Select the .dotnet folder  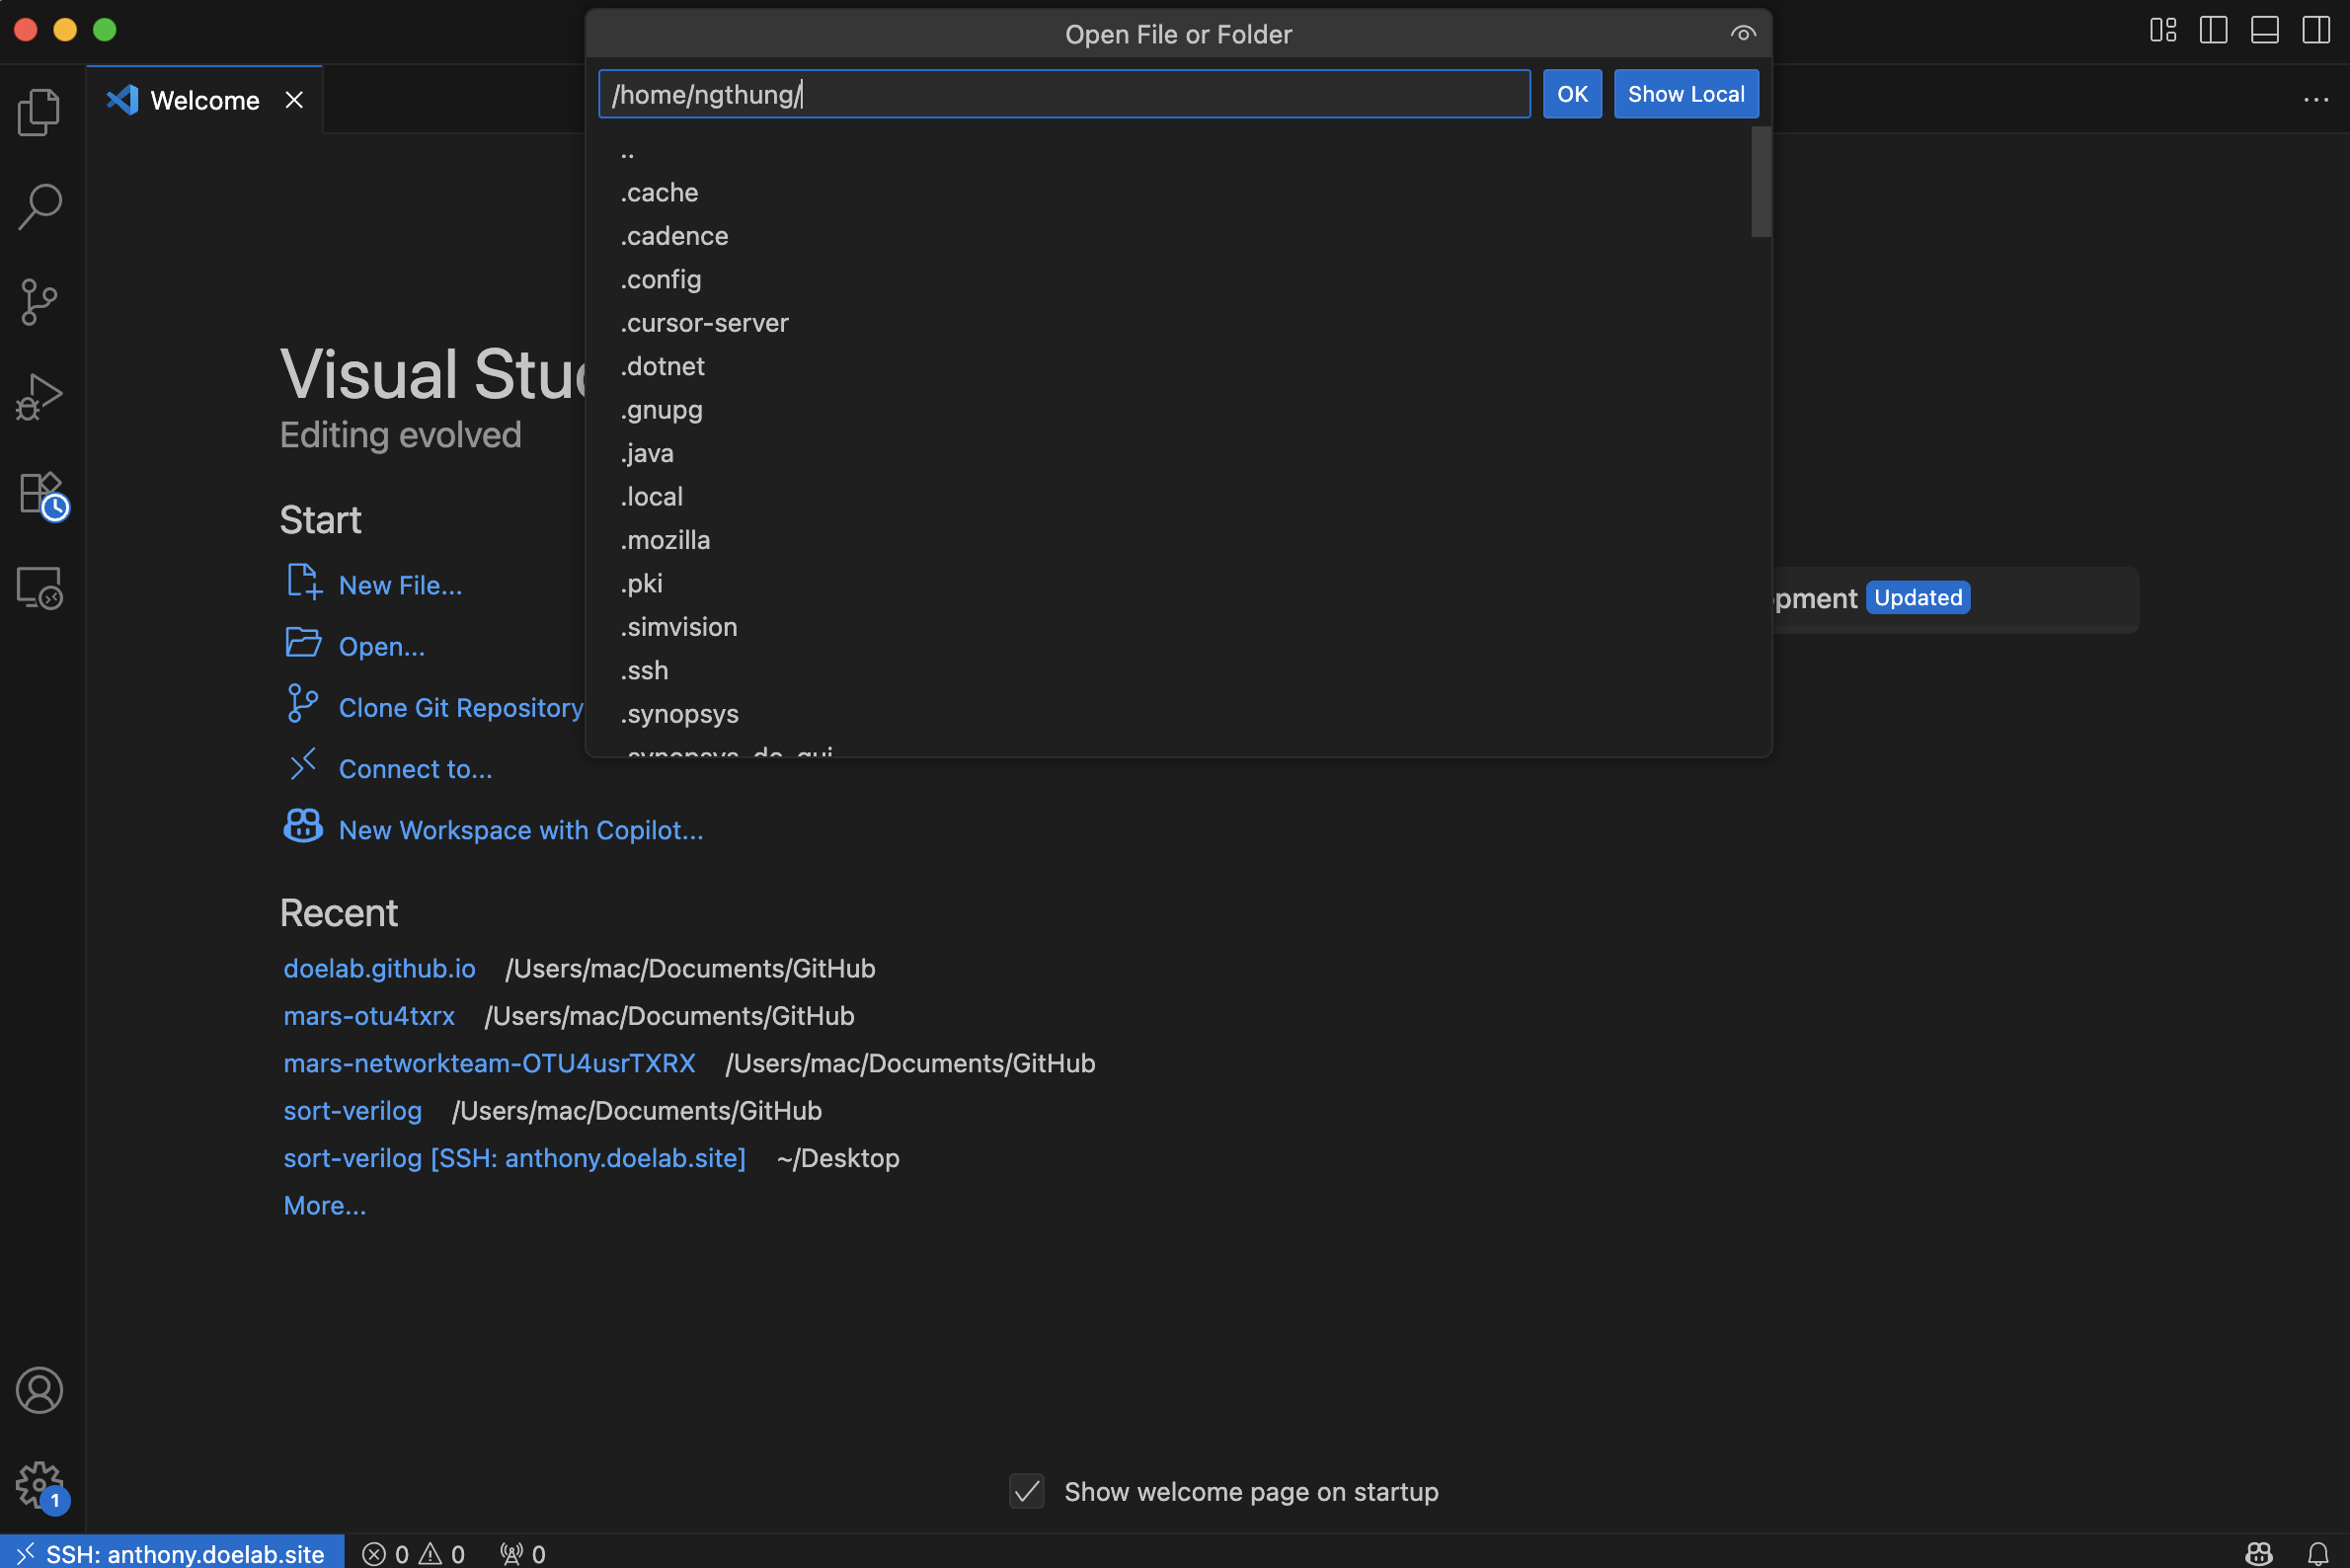click(x=1167, y=367)
